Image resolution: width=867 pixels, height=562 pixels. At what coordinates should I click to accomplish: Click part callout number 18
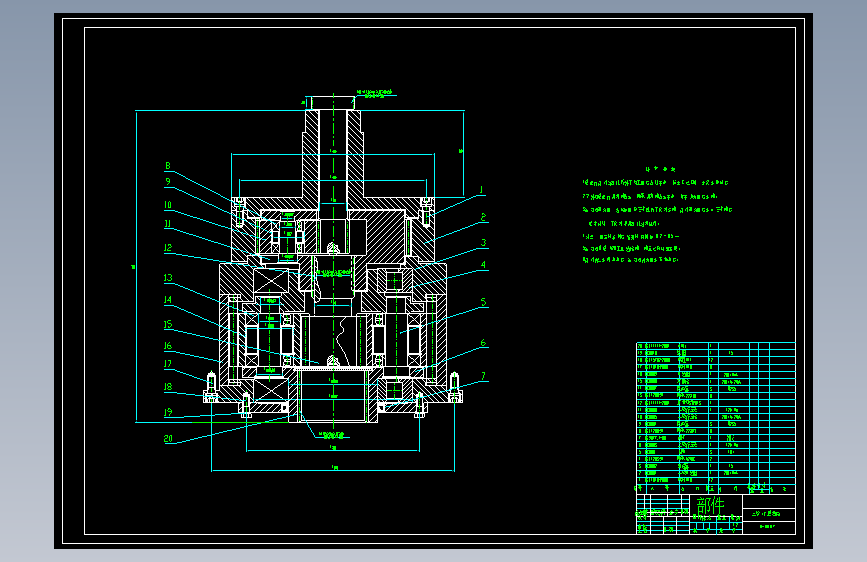[168, 387]
